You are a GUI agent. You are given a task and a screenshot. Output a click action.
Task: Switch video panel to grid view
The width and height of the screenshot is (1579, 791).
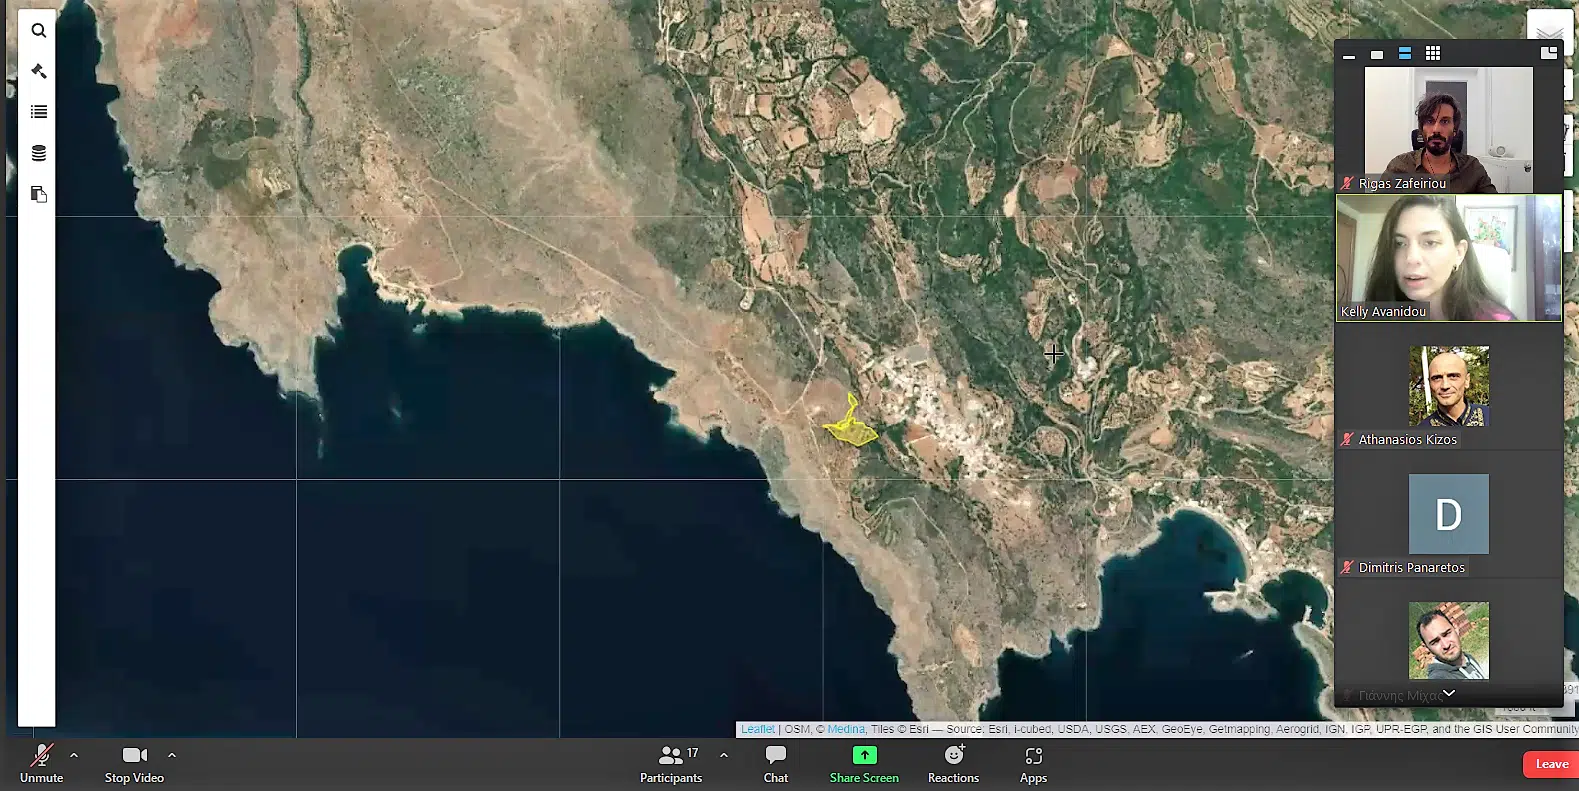pyautogui.click(x=1432, y=54)
